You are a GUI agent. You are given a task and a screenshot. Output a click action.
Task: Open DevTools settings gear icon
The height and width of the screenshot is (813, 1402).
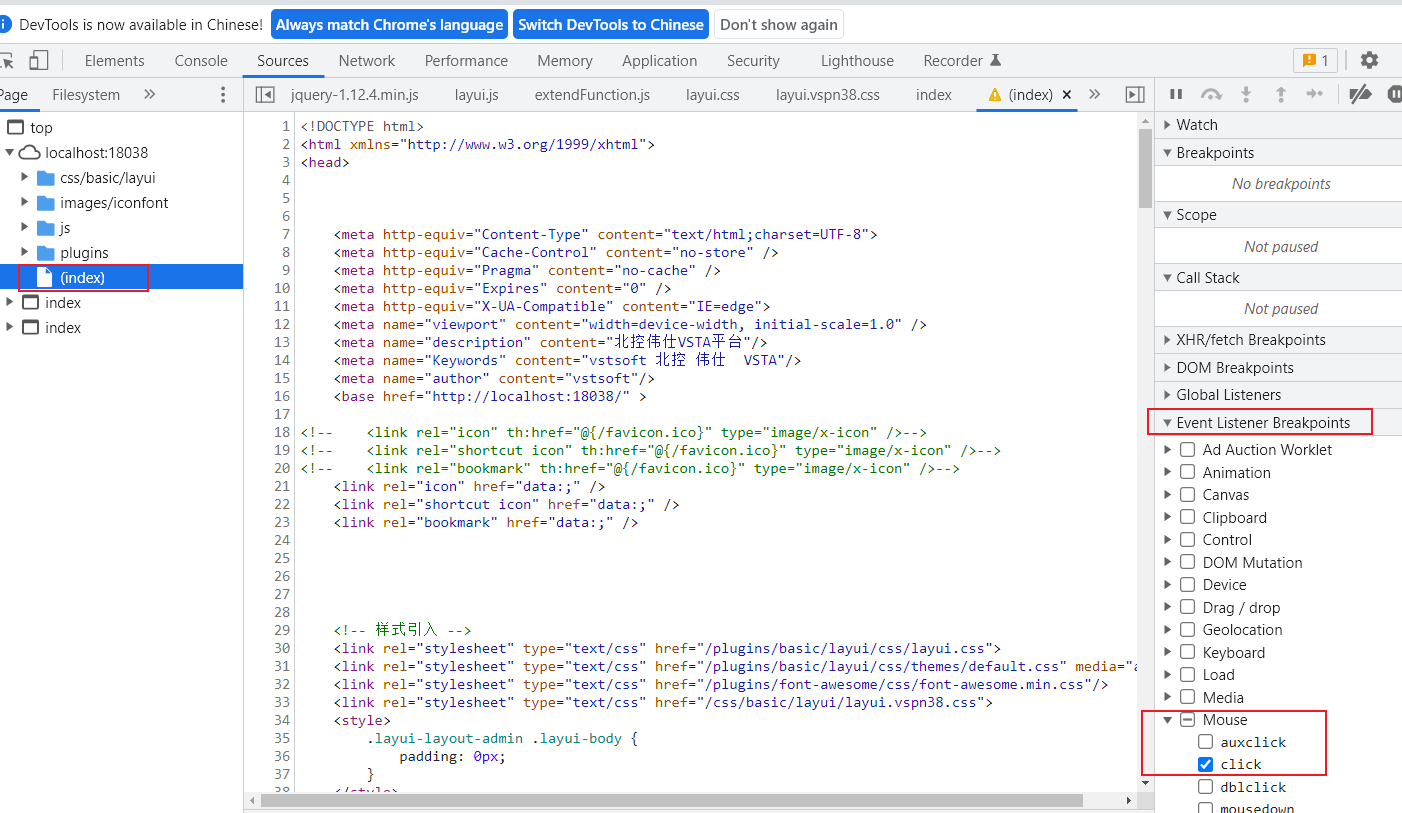pos(1369,60)
